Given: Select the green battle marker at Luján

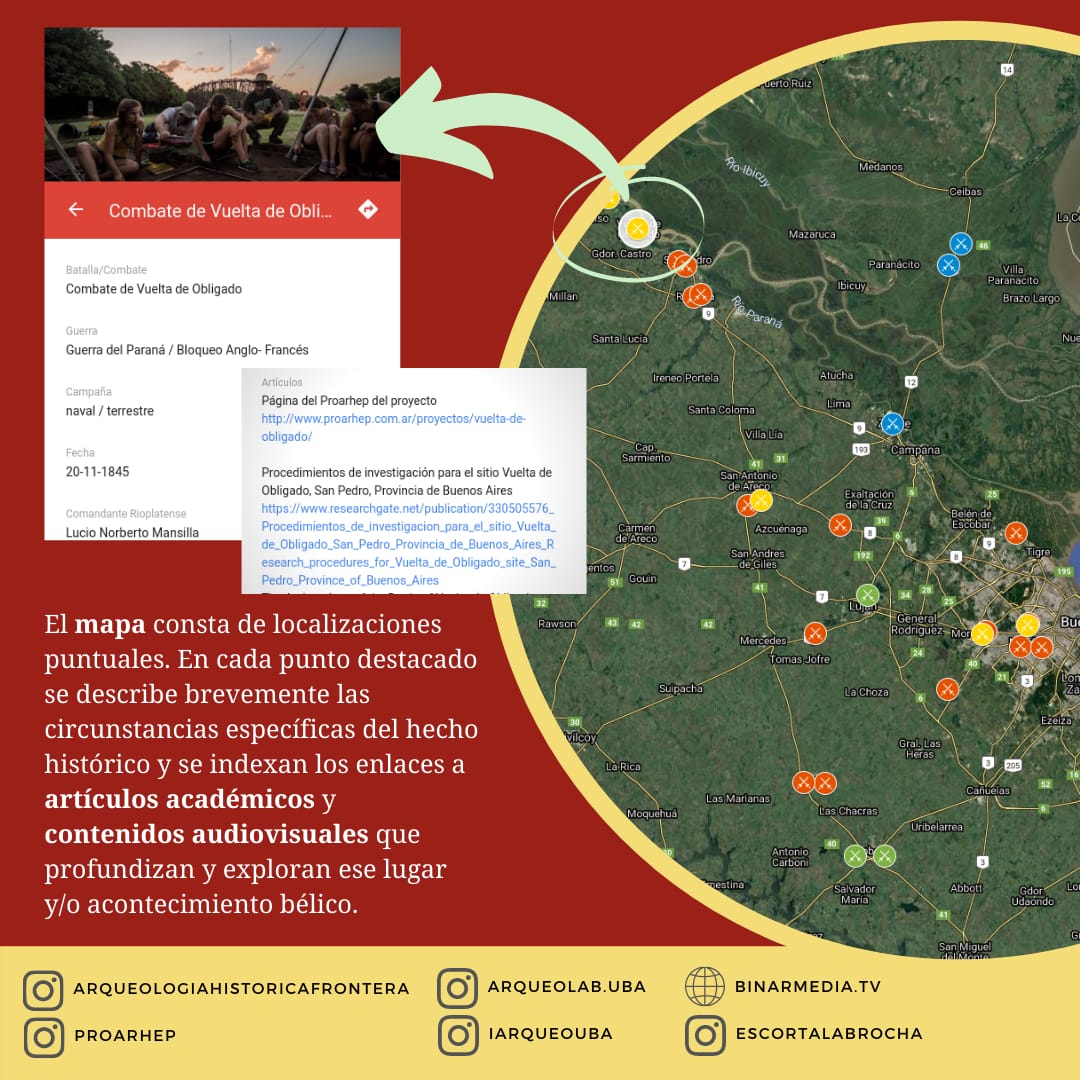Looking at the screenshot, I should pos(867,595).
